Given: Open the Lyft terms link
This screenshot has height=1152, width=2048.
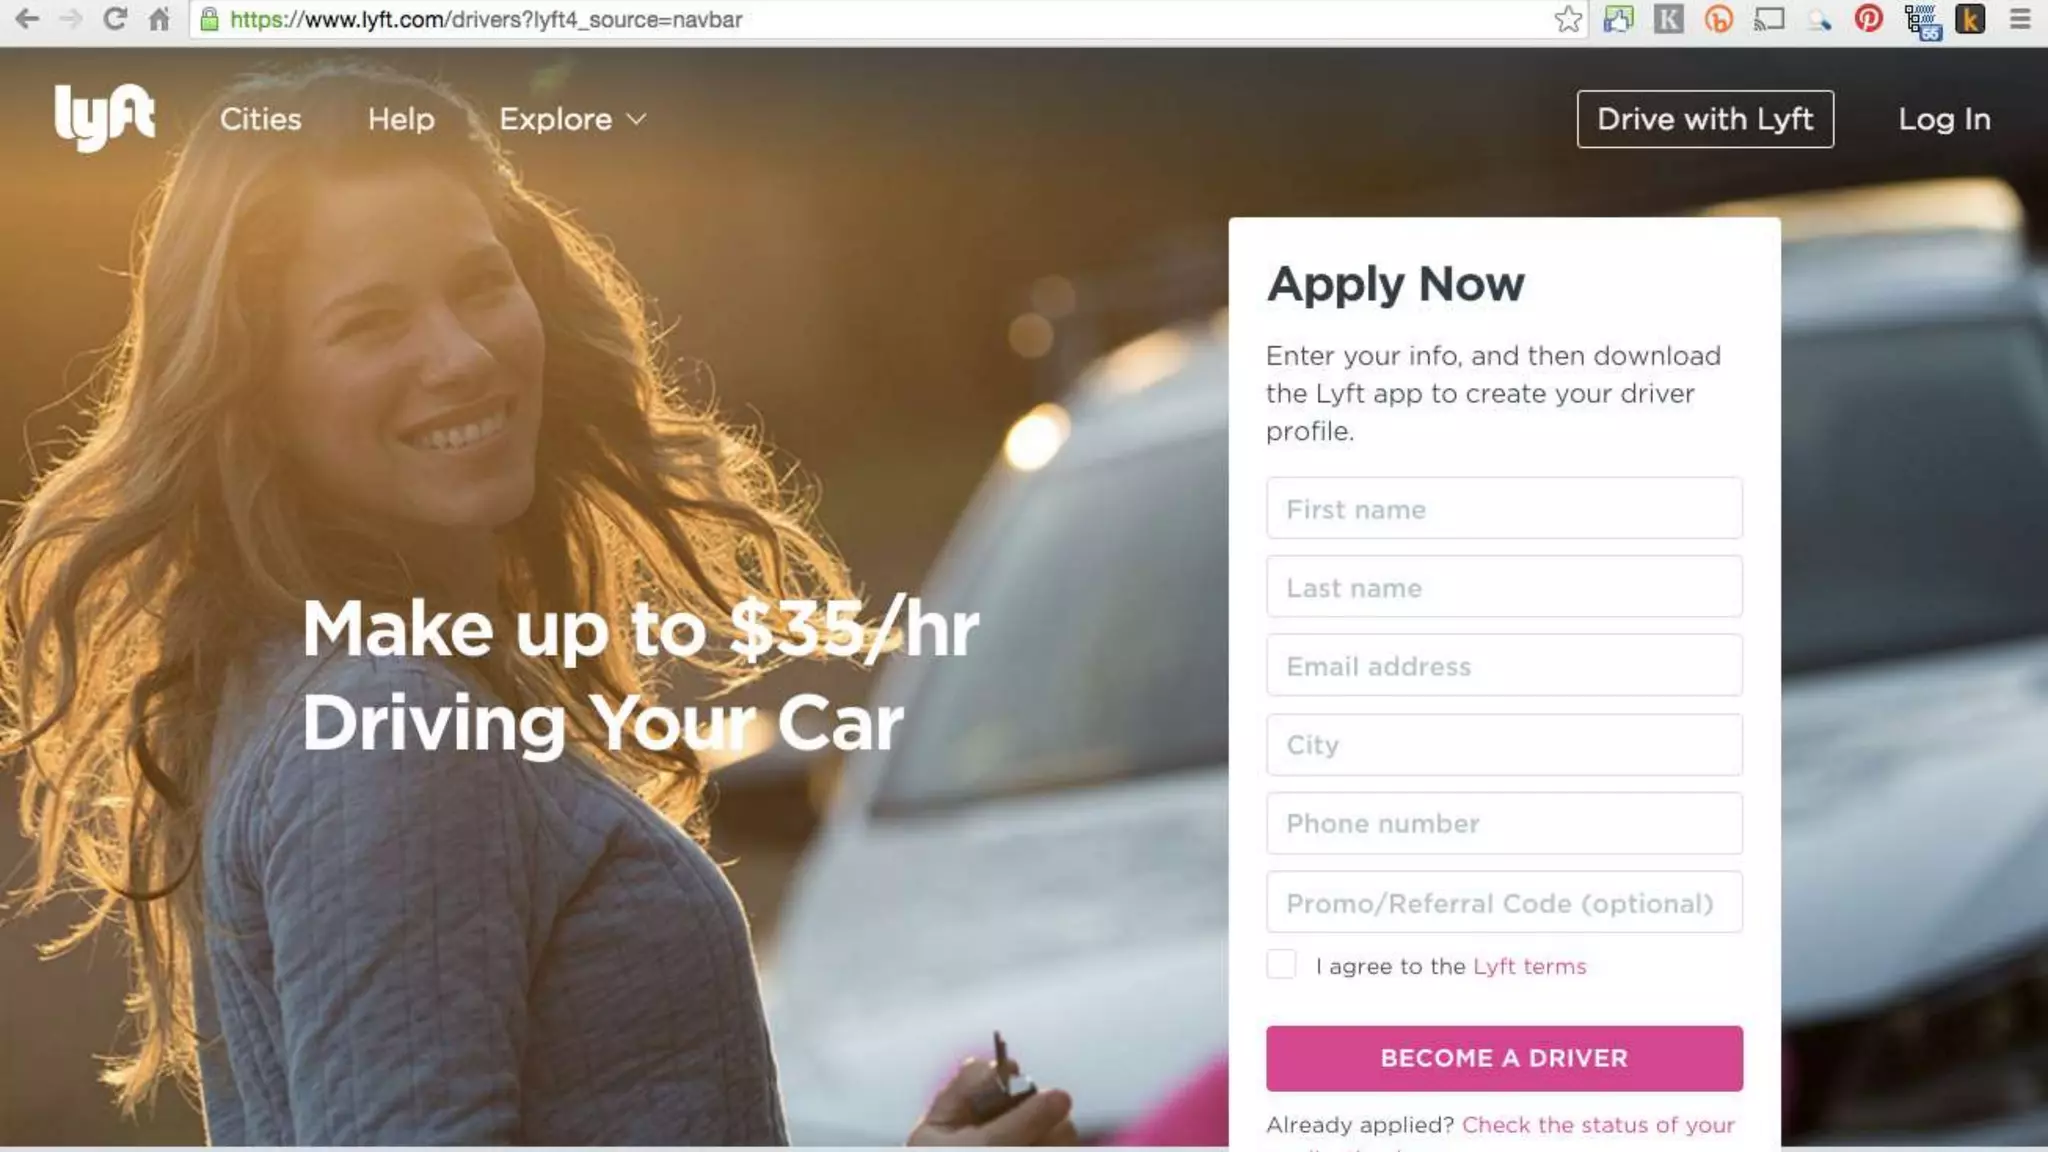Looking at the screenshot, I should [x=1529, y=966].
